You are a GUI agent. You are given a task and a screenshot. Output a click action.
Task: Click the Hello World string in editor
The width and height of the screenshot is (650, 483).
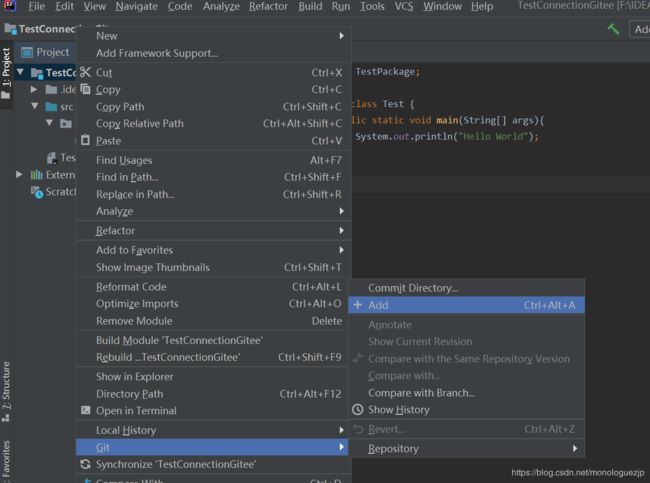pyautogui.click(x=492, y=136)
